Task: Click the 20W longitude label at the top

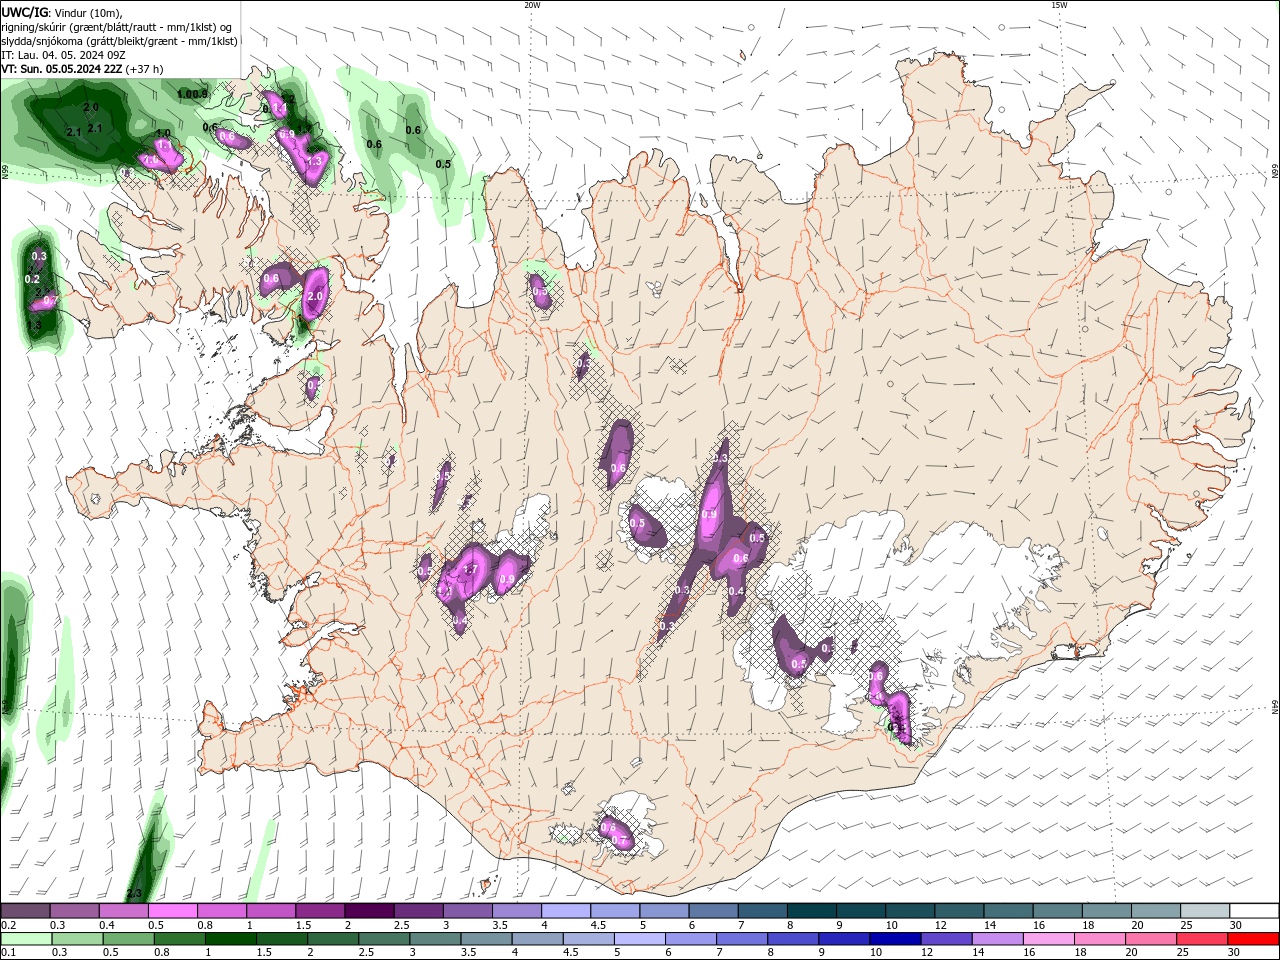Action: (532, 5)
